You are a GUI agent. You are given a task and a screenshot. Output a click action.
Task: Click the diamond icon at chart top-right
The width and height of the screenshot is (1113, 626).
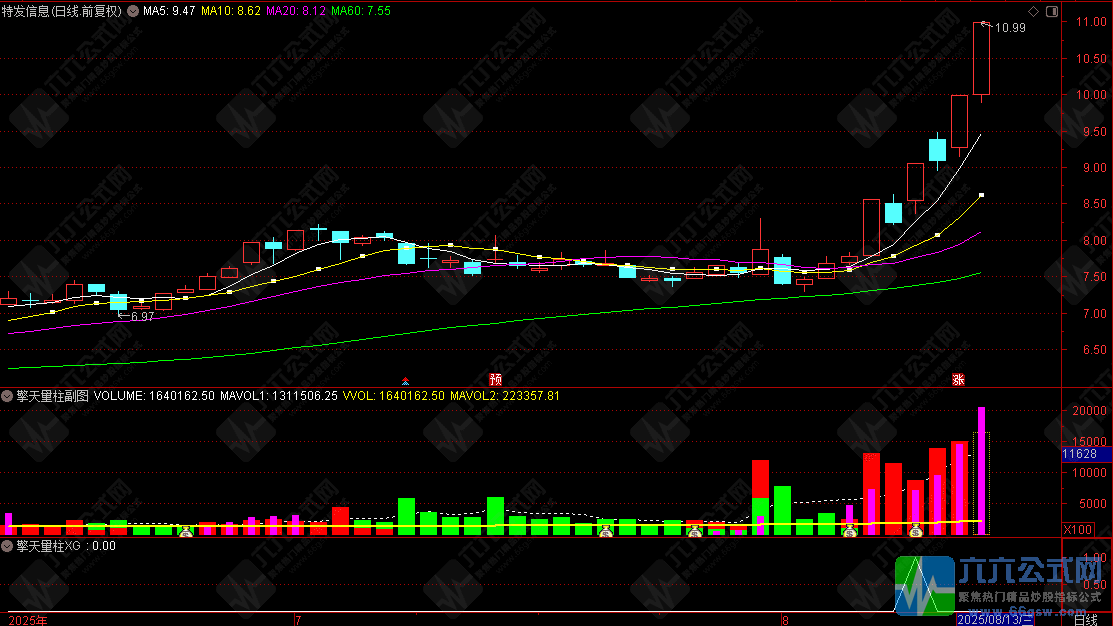pyautogui.click(x=1034, y=11)
